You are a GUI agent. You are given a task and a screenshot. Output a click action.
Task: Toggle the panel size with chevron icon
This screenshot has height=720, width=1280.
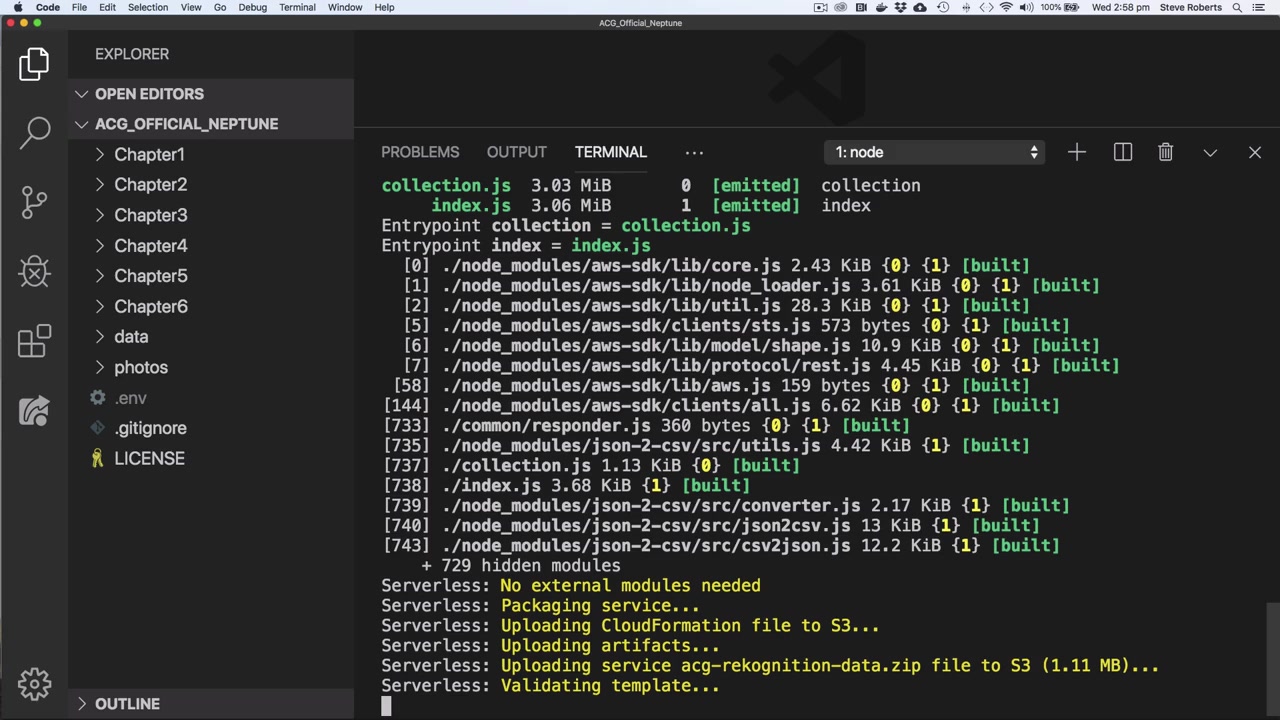(x=1210, y=152)
